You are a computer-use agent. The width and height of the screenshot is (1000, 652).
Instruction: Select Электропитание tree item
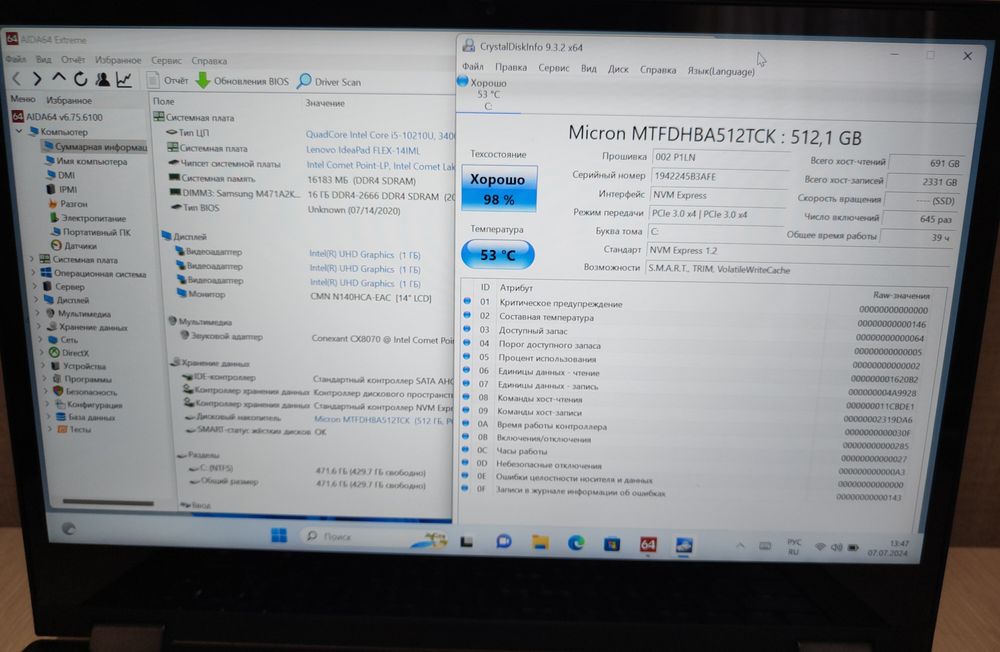click(88, 218)
